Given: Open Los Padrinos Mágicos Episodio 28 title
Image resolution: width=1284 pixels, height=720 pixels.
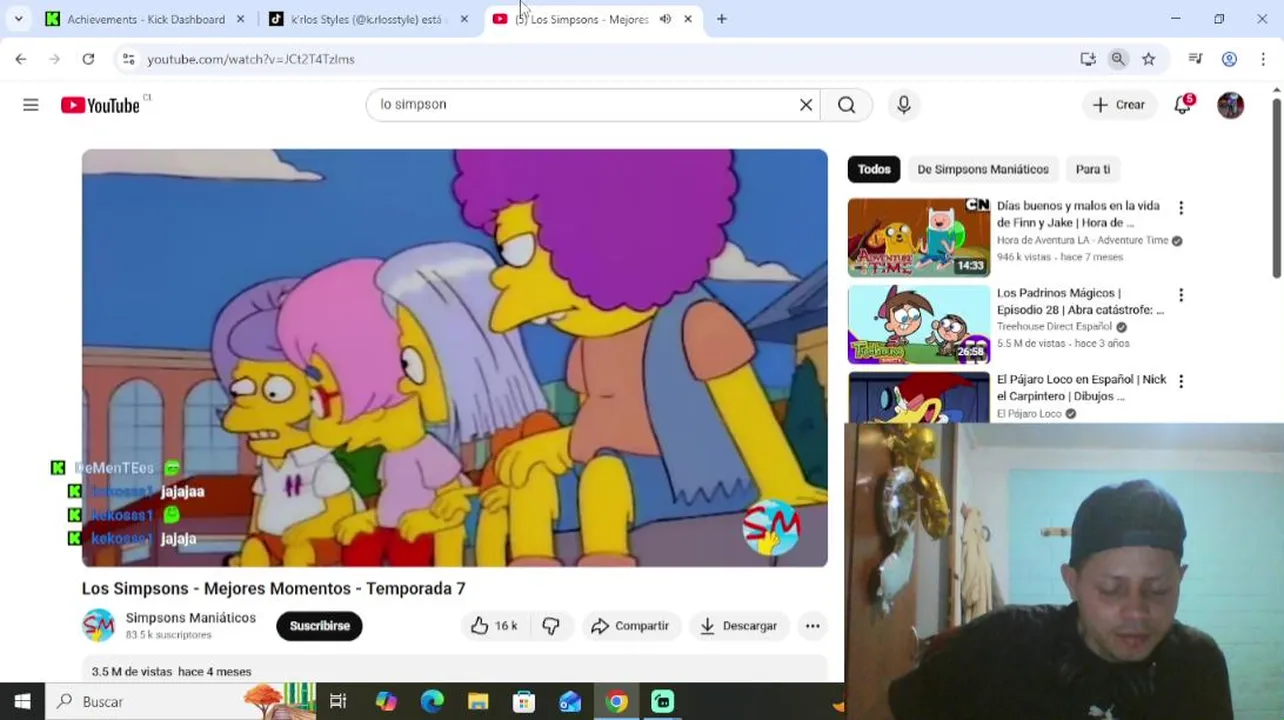Looking at the screenshot, I should [1080, 301].
